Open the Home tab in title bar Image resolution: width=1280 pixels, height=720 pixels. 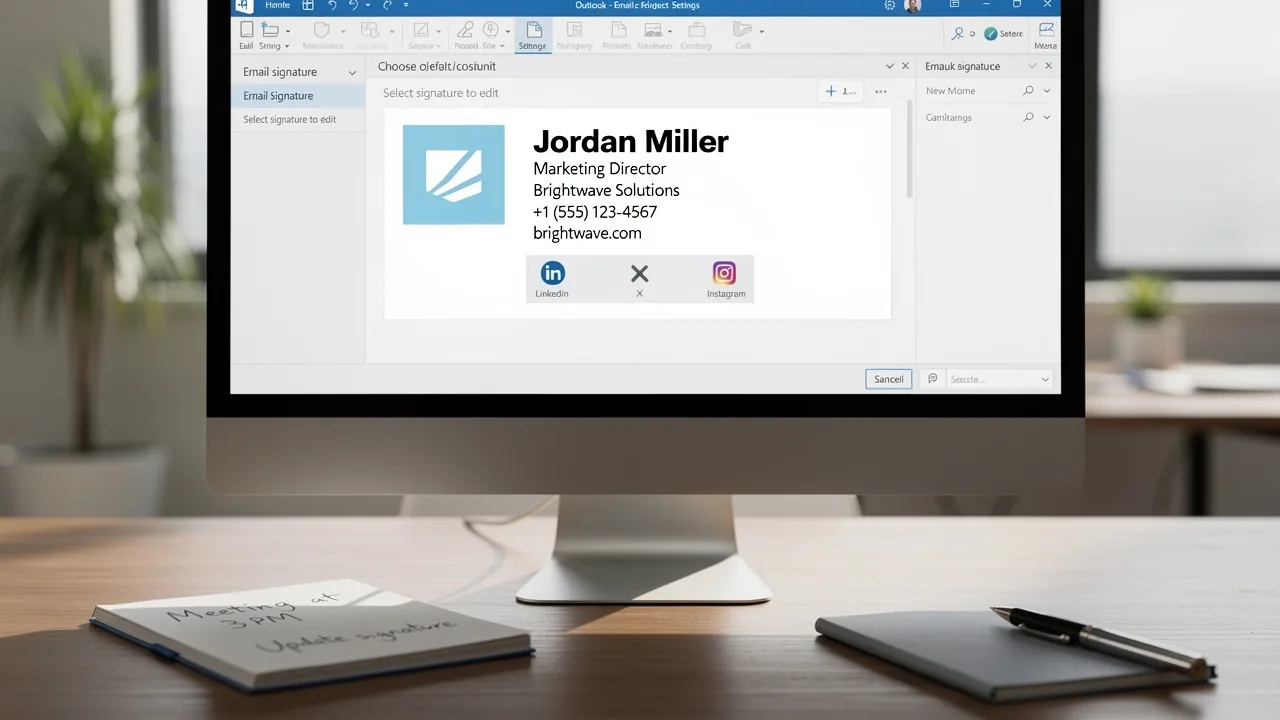click(277, 5)
